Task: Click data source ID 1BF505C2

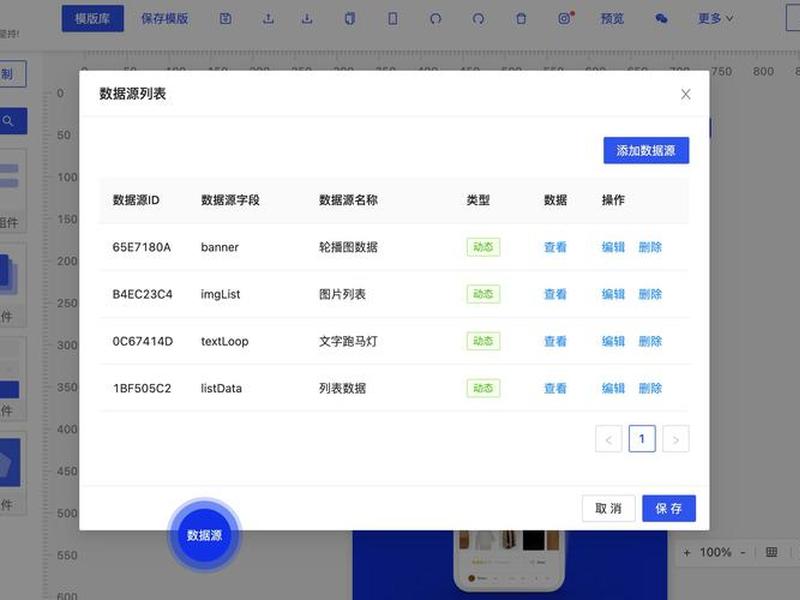Action: point(142,388)
